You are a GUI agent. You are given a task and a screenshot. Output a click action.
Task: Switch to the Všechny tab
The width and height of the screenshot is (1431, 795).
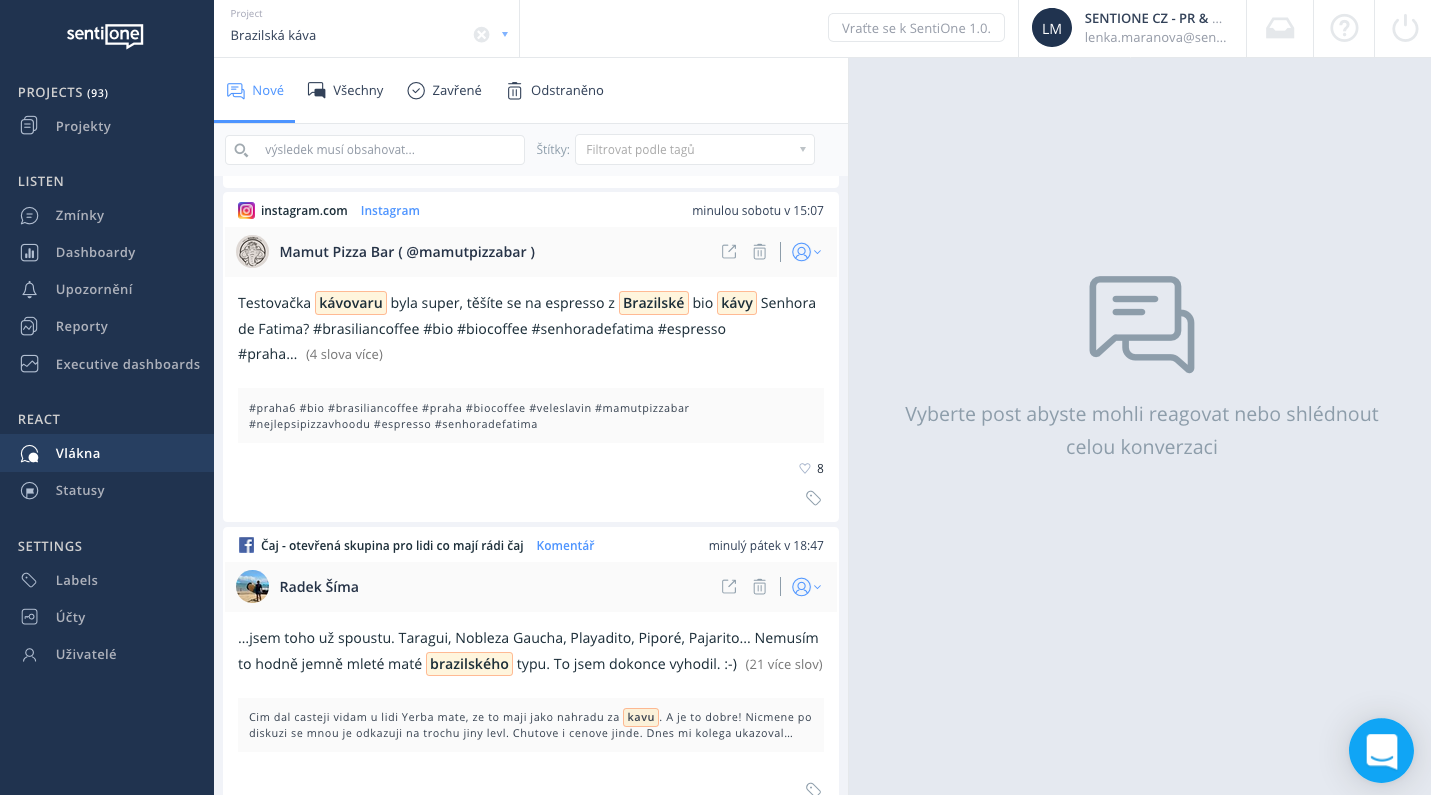click(346, 91)
